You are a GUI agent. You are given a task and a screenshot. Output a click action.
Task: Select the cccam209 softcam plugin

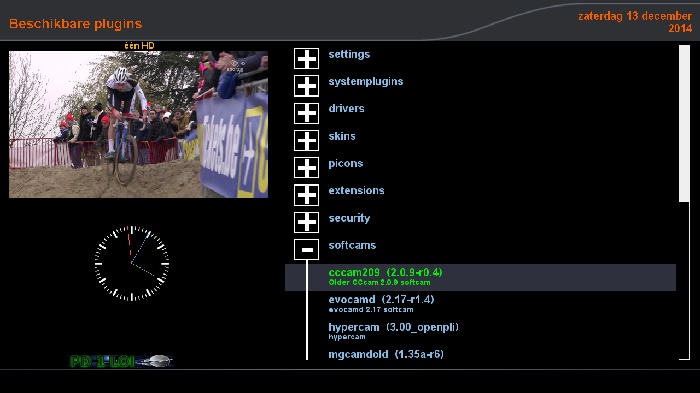coord(480,277)
